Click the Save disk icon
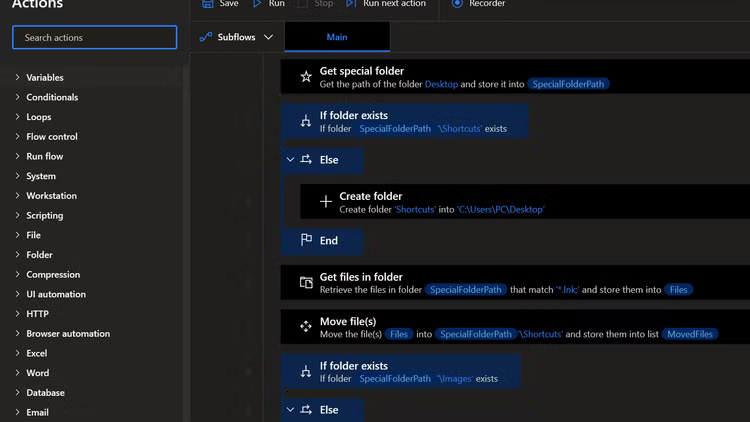This screenshot has height=422, width=750. (207, 4)
